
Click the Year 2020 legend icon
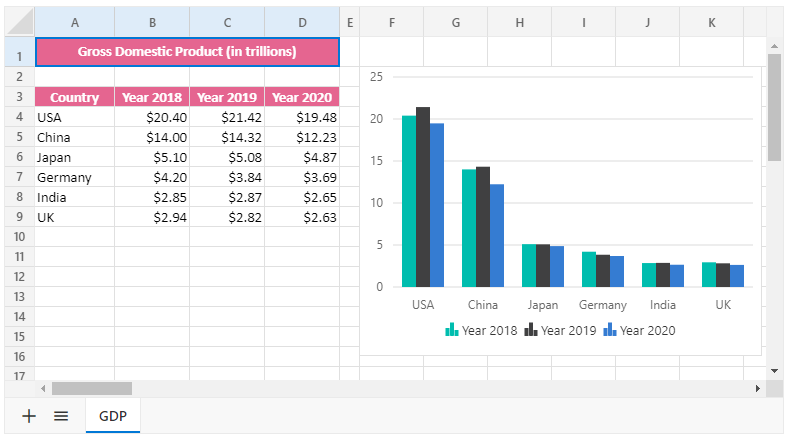(x=609, y=330)
